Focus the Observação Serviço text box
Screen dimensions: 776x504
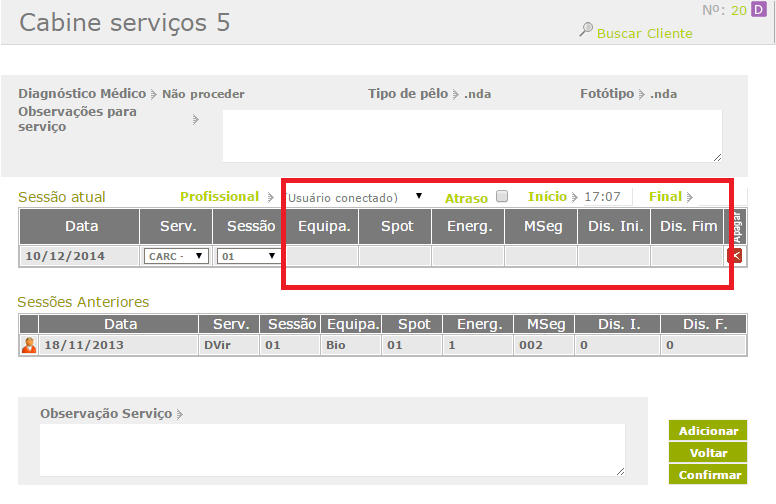pos(332,449)
